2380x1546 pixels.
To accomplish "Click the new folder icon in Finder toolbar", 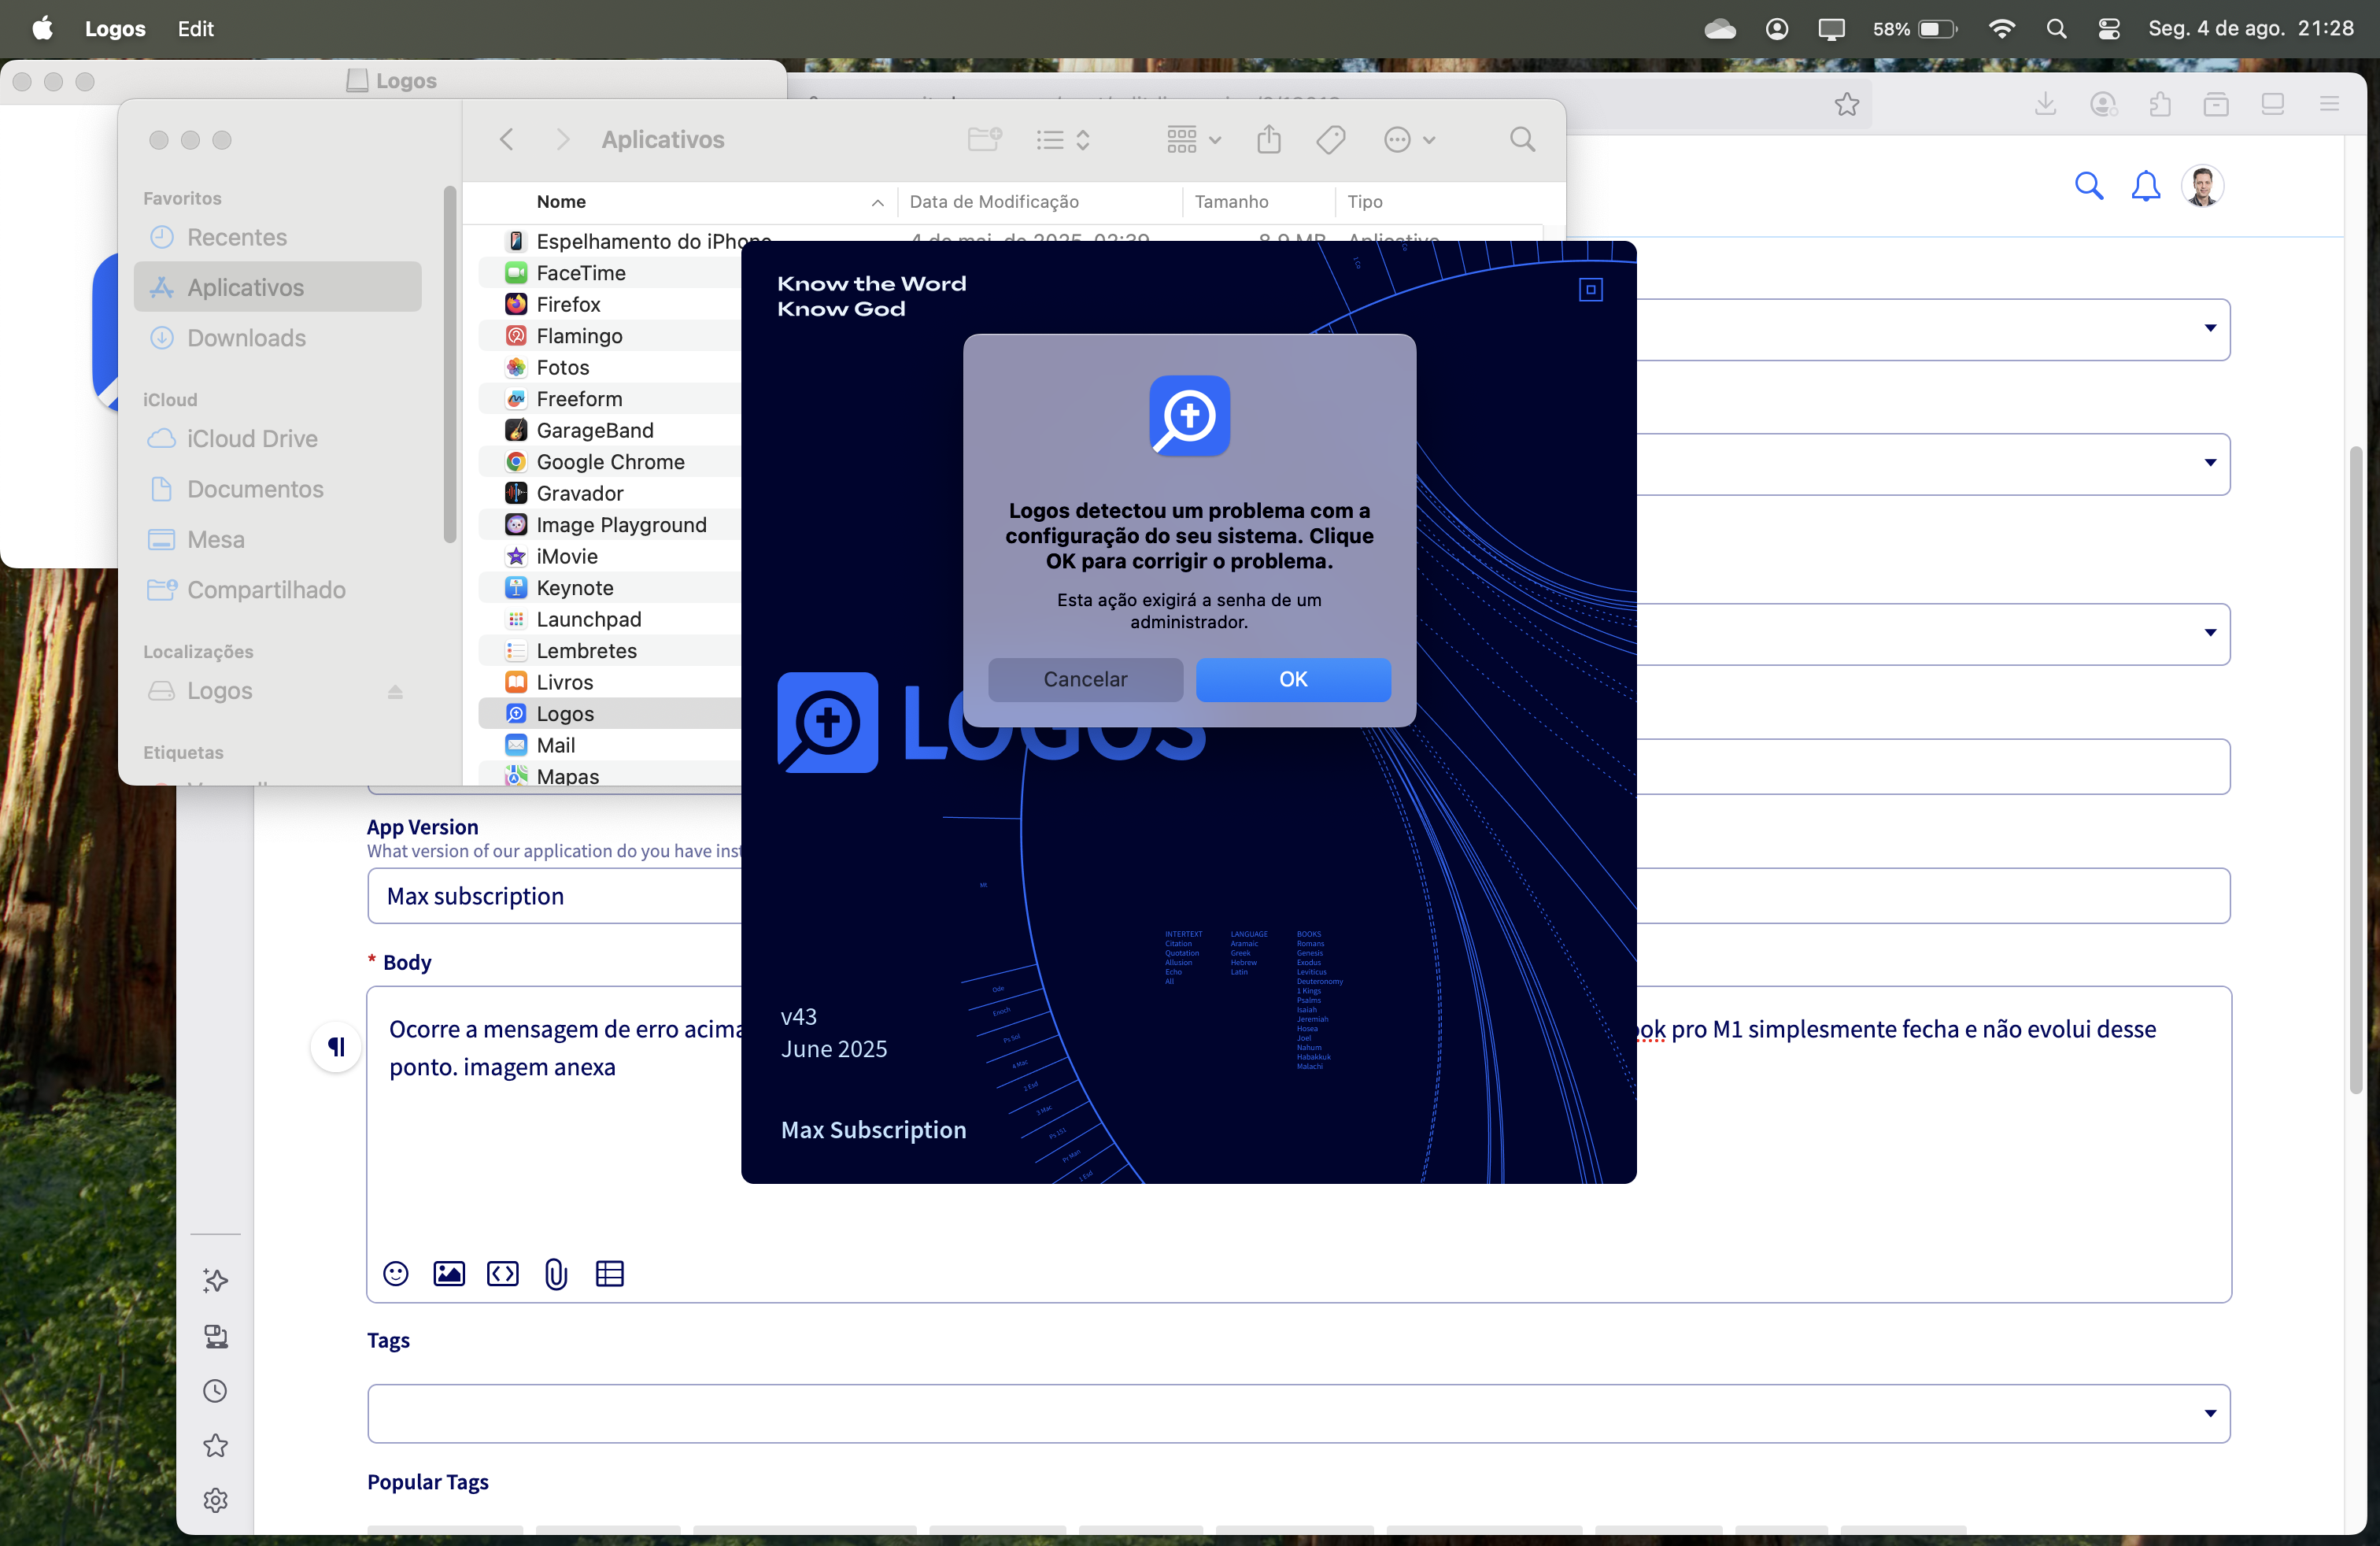I will (x=984, y=139).
